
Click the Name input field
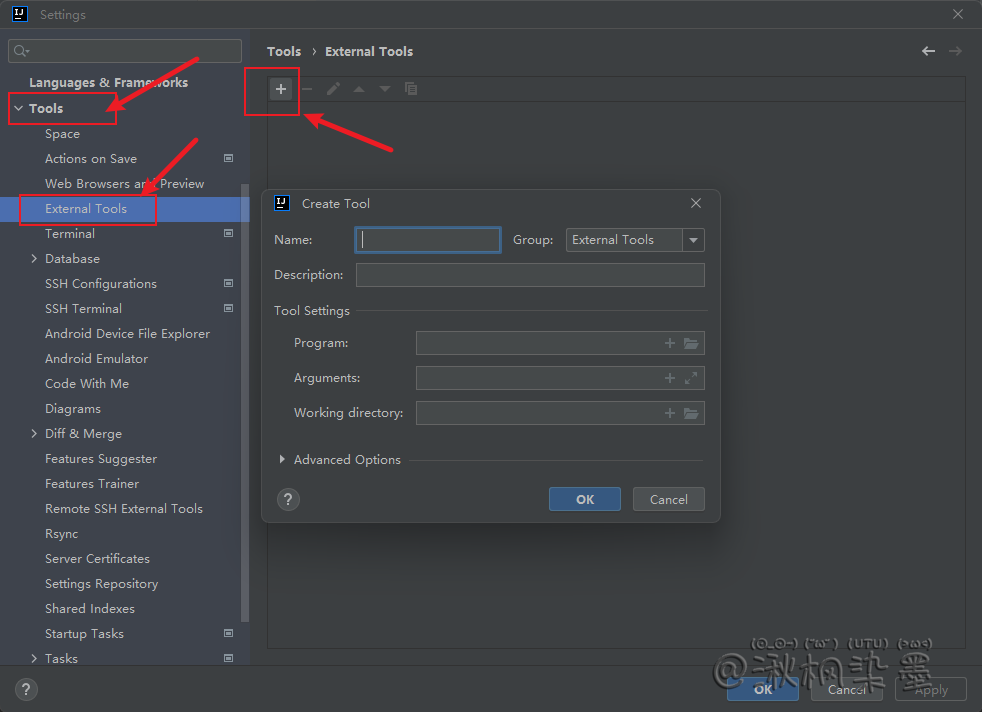[x=428, y=240]
